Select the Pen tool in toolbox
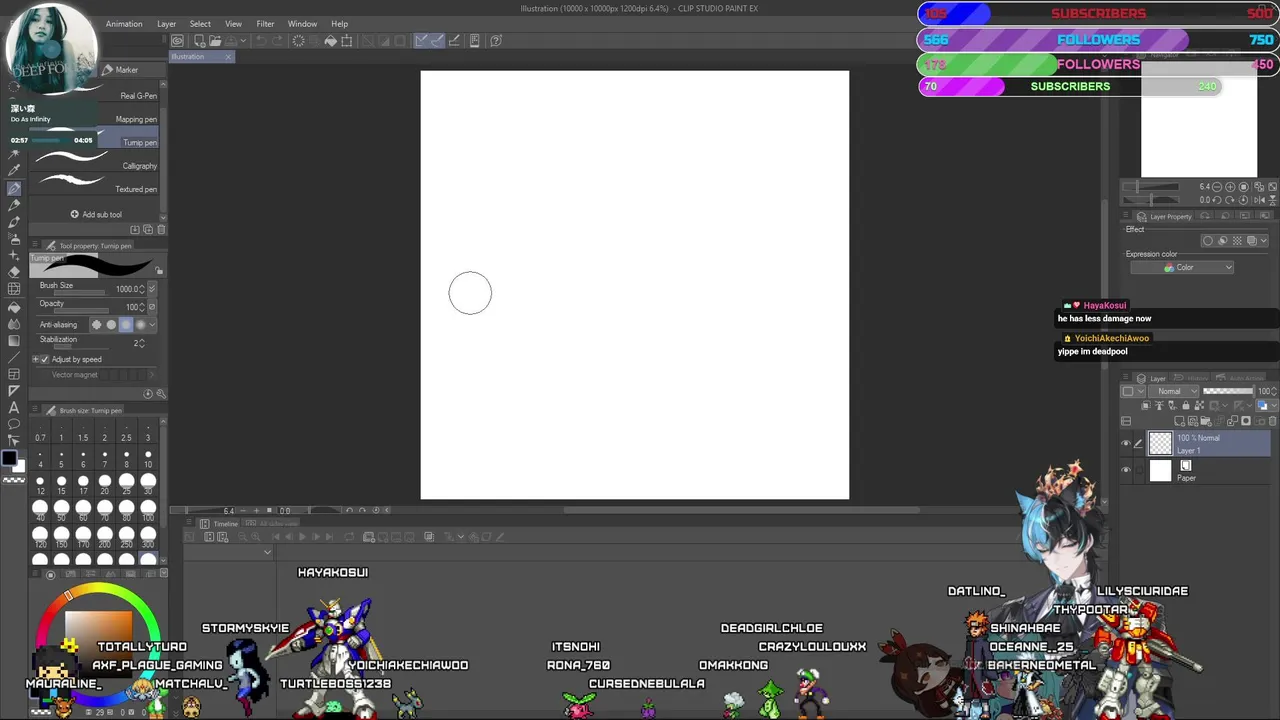1280x720 pixels. tap(14, 188)
